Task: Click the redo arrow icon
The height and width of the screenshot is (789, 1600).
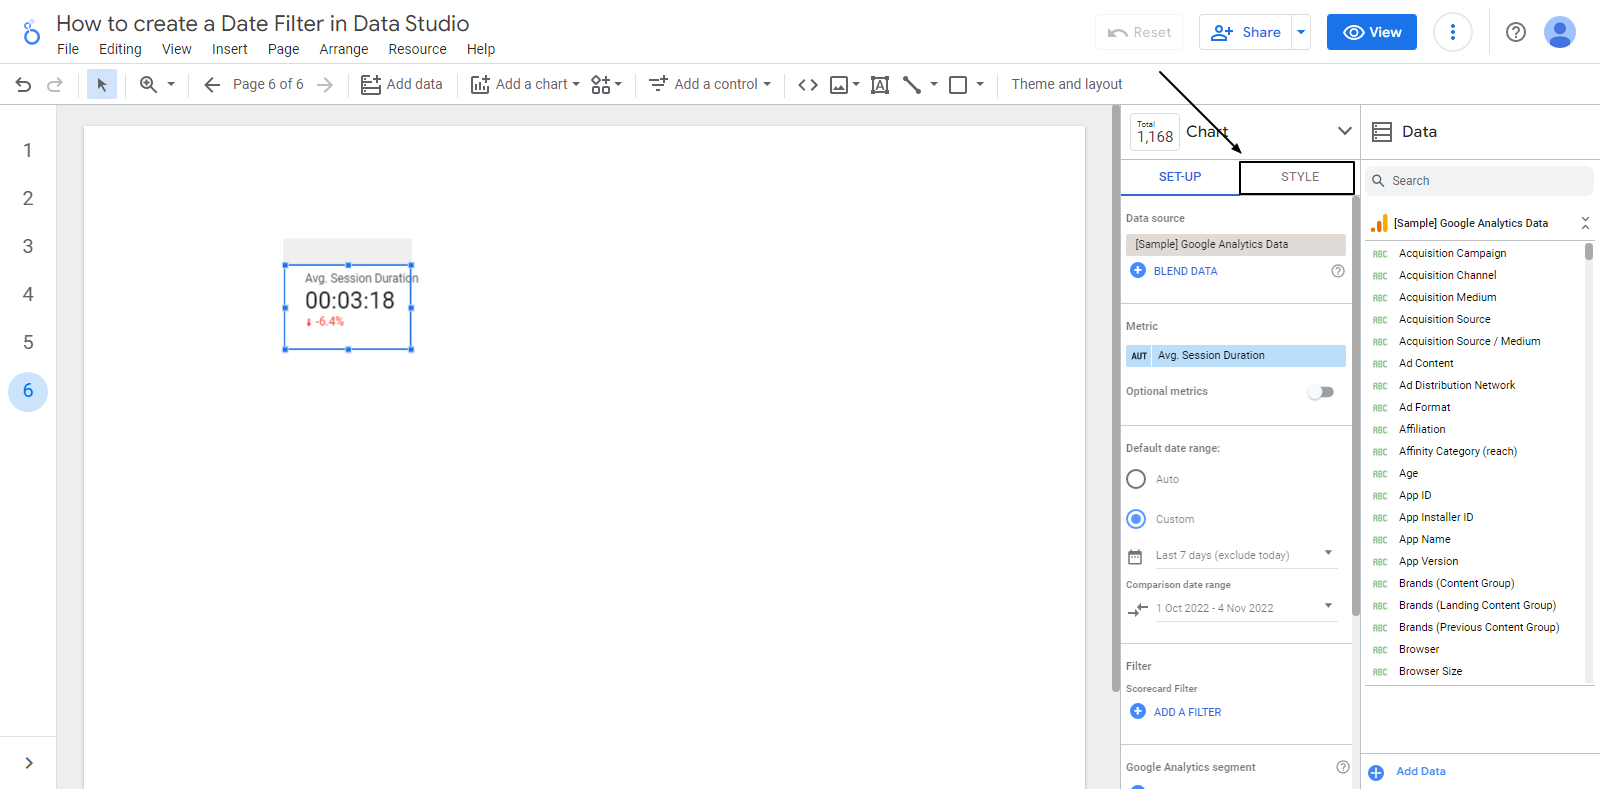Action: tap(55, 85)
